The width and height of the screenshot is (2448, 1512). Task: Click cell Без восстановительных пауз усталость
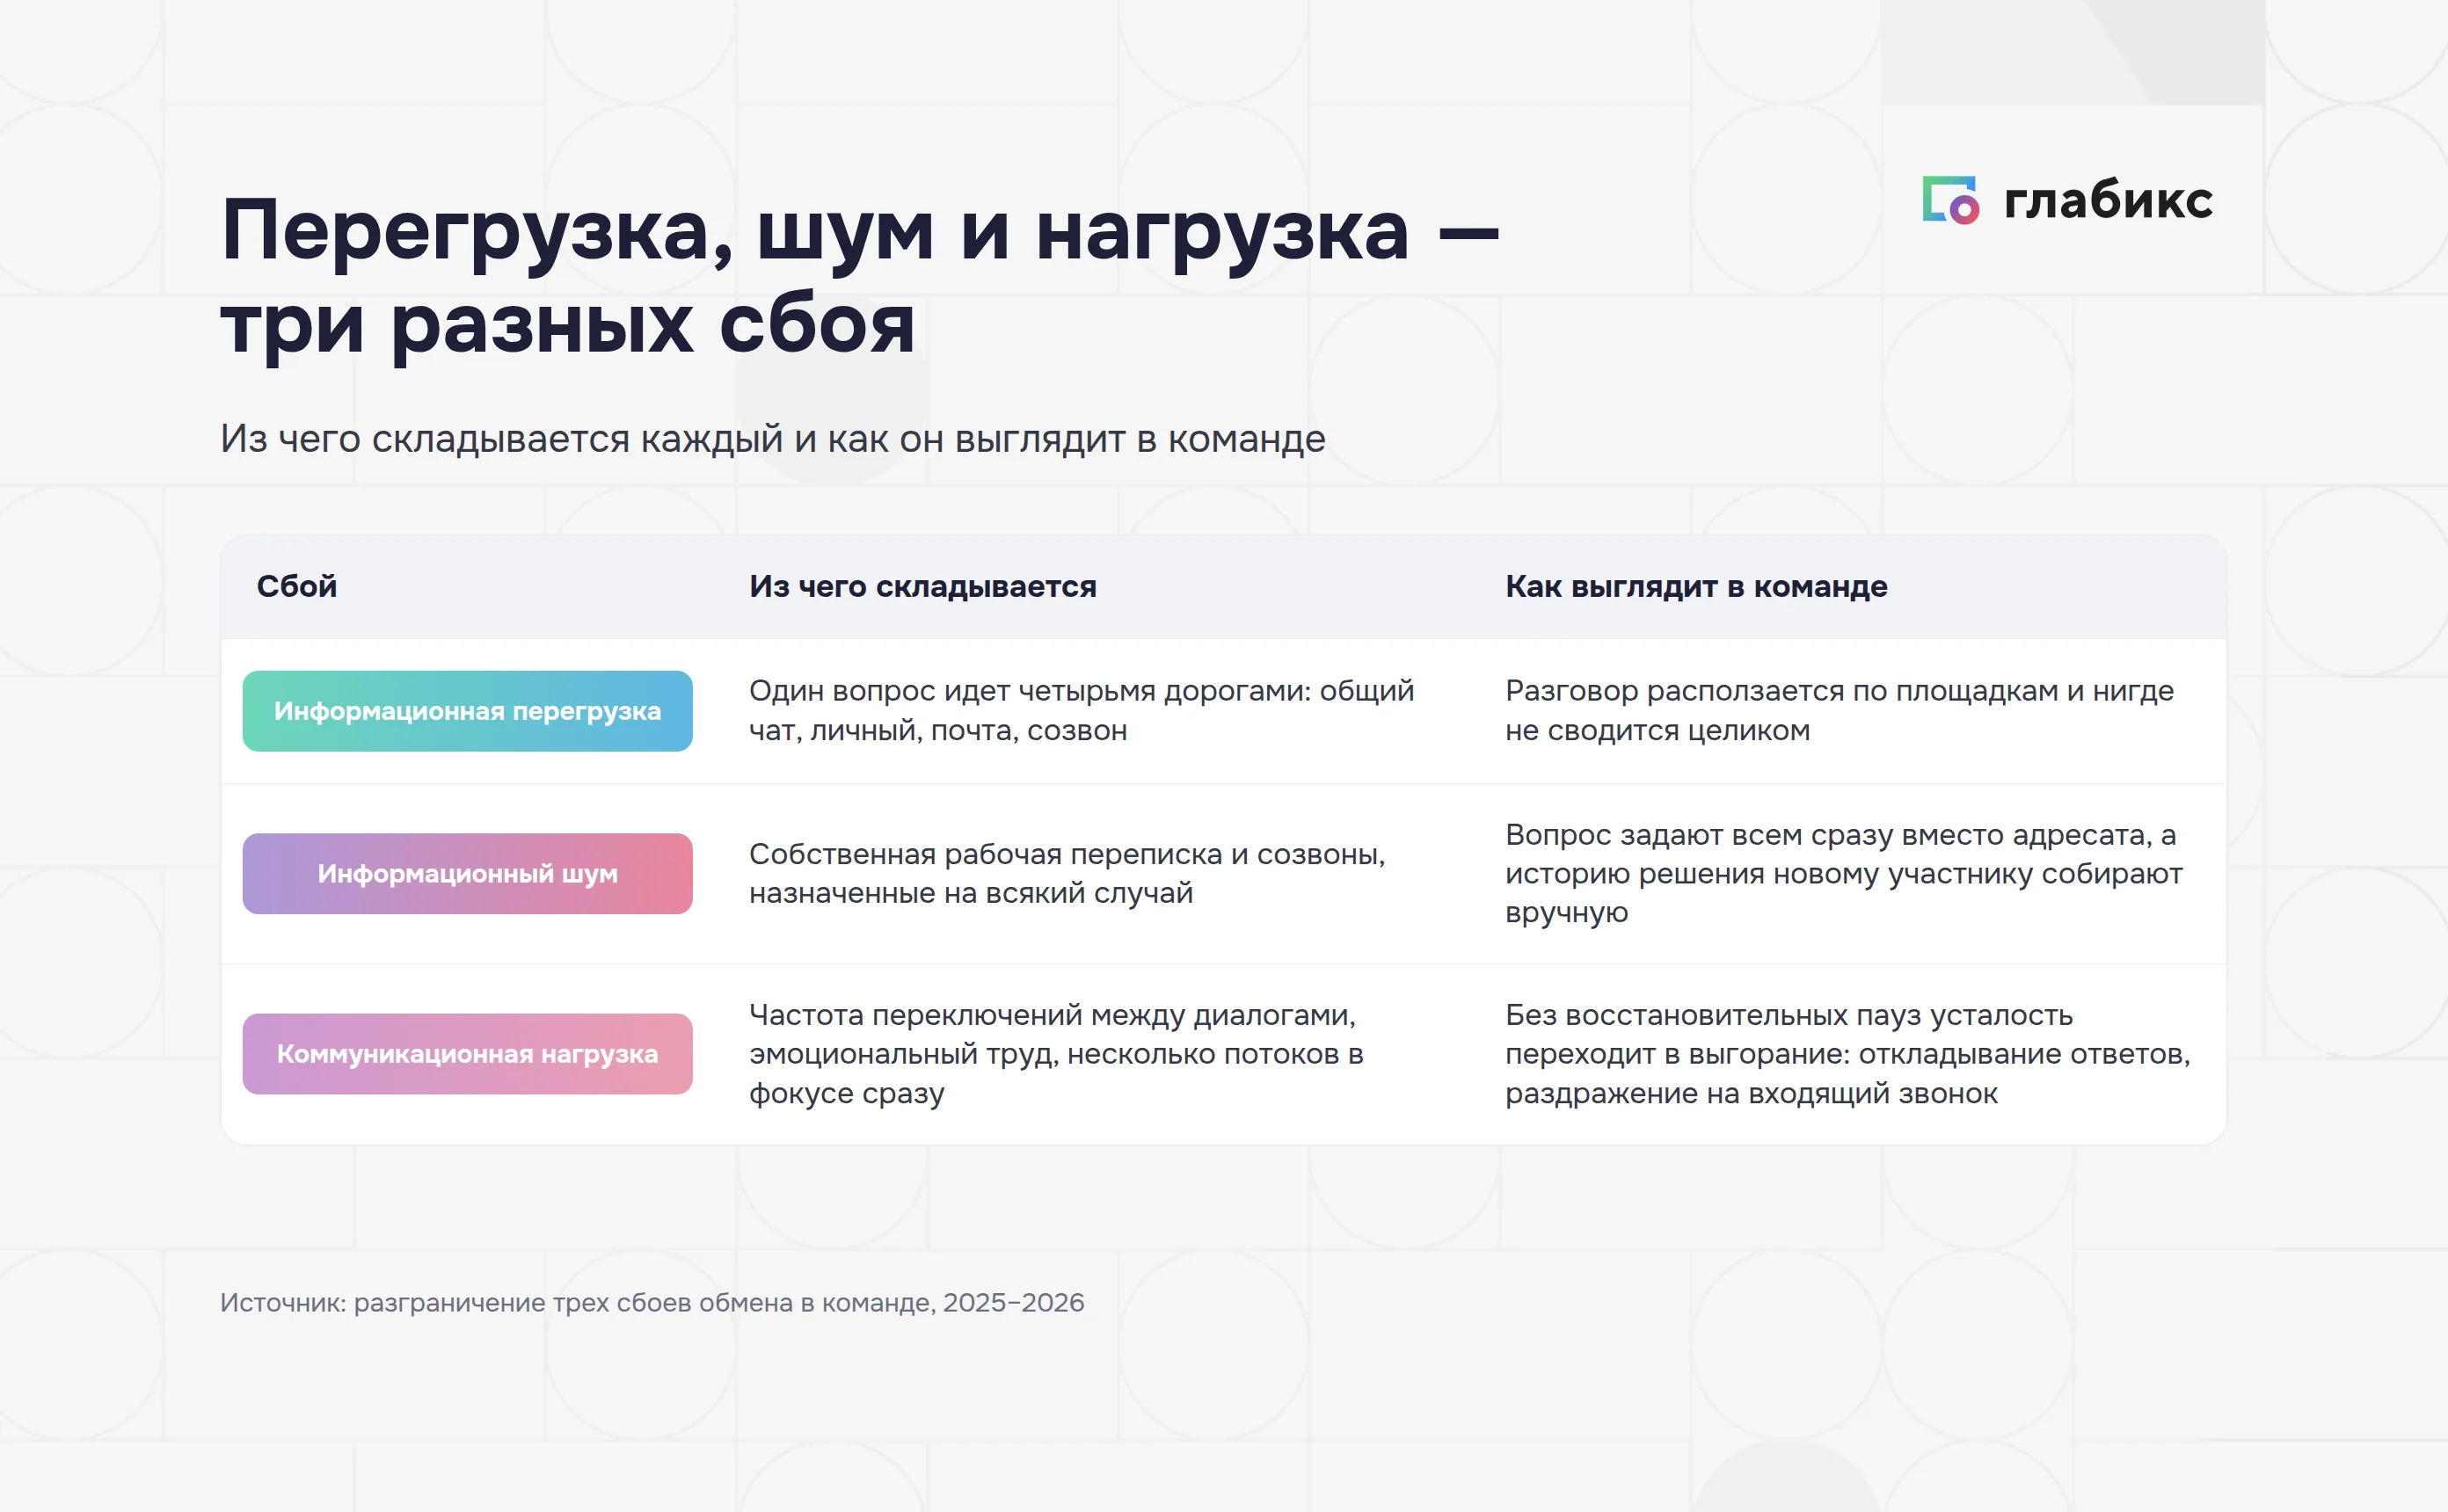pos(1847,1054)
